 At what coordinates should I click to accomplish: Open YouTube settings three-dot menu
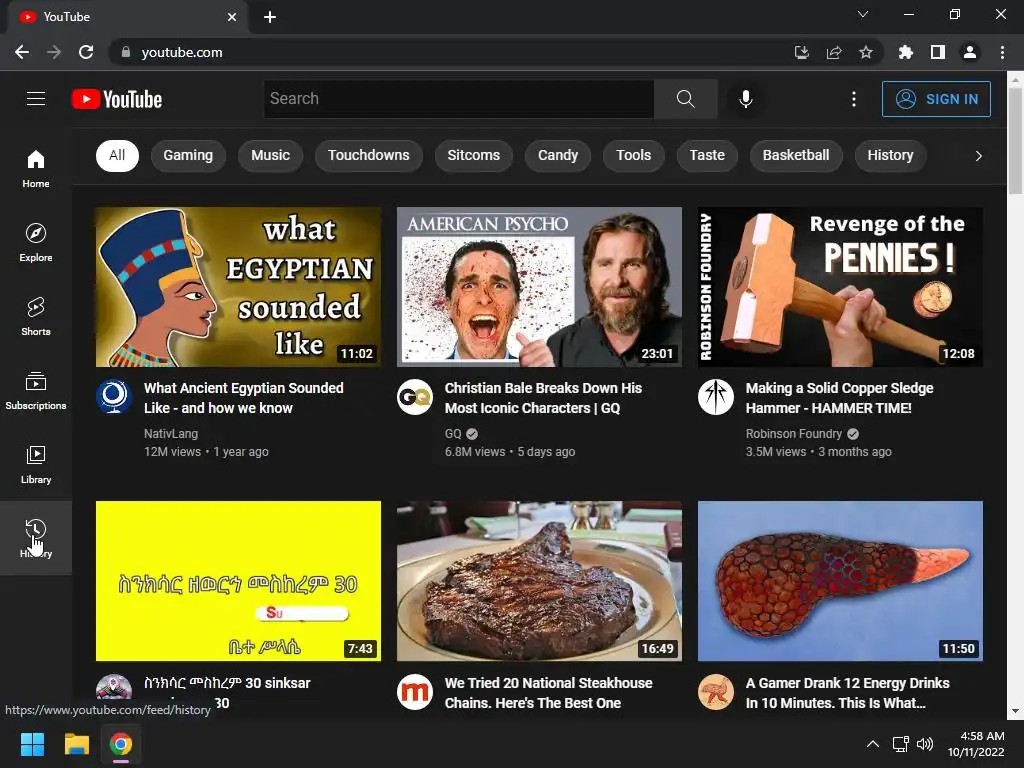pyautogui.click(x=854, y=99)
